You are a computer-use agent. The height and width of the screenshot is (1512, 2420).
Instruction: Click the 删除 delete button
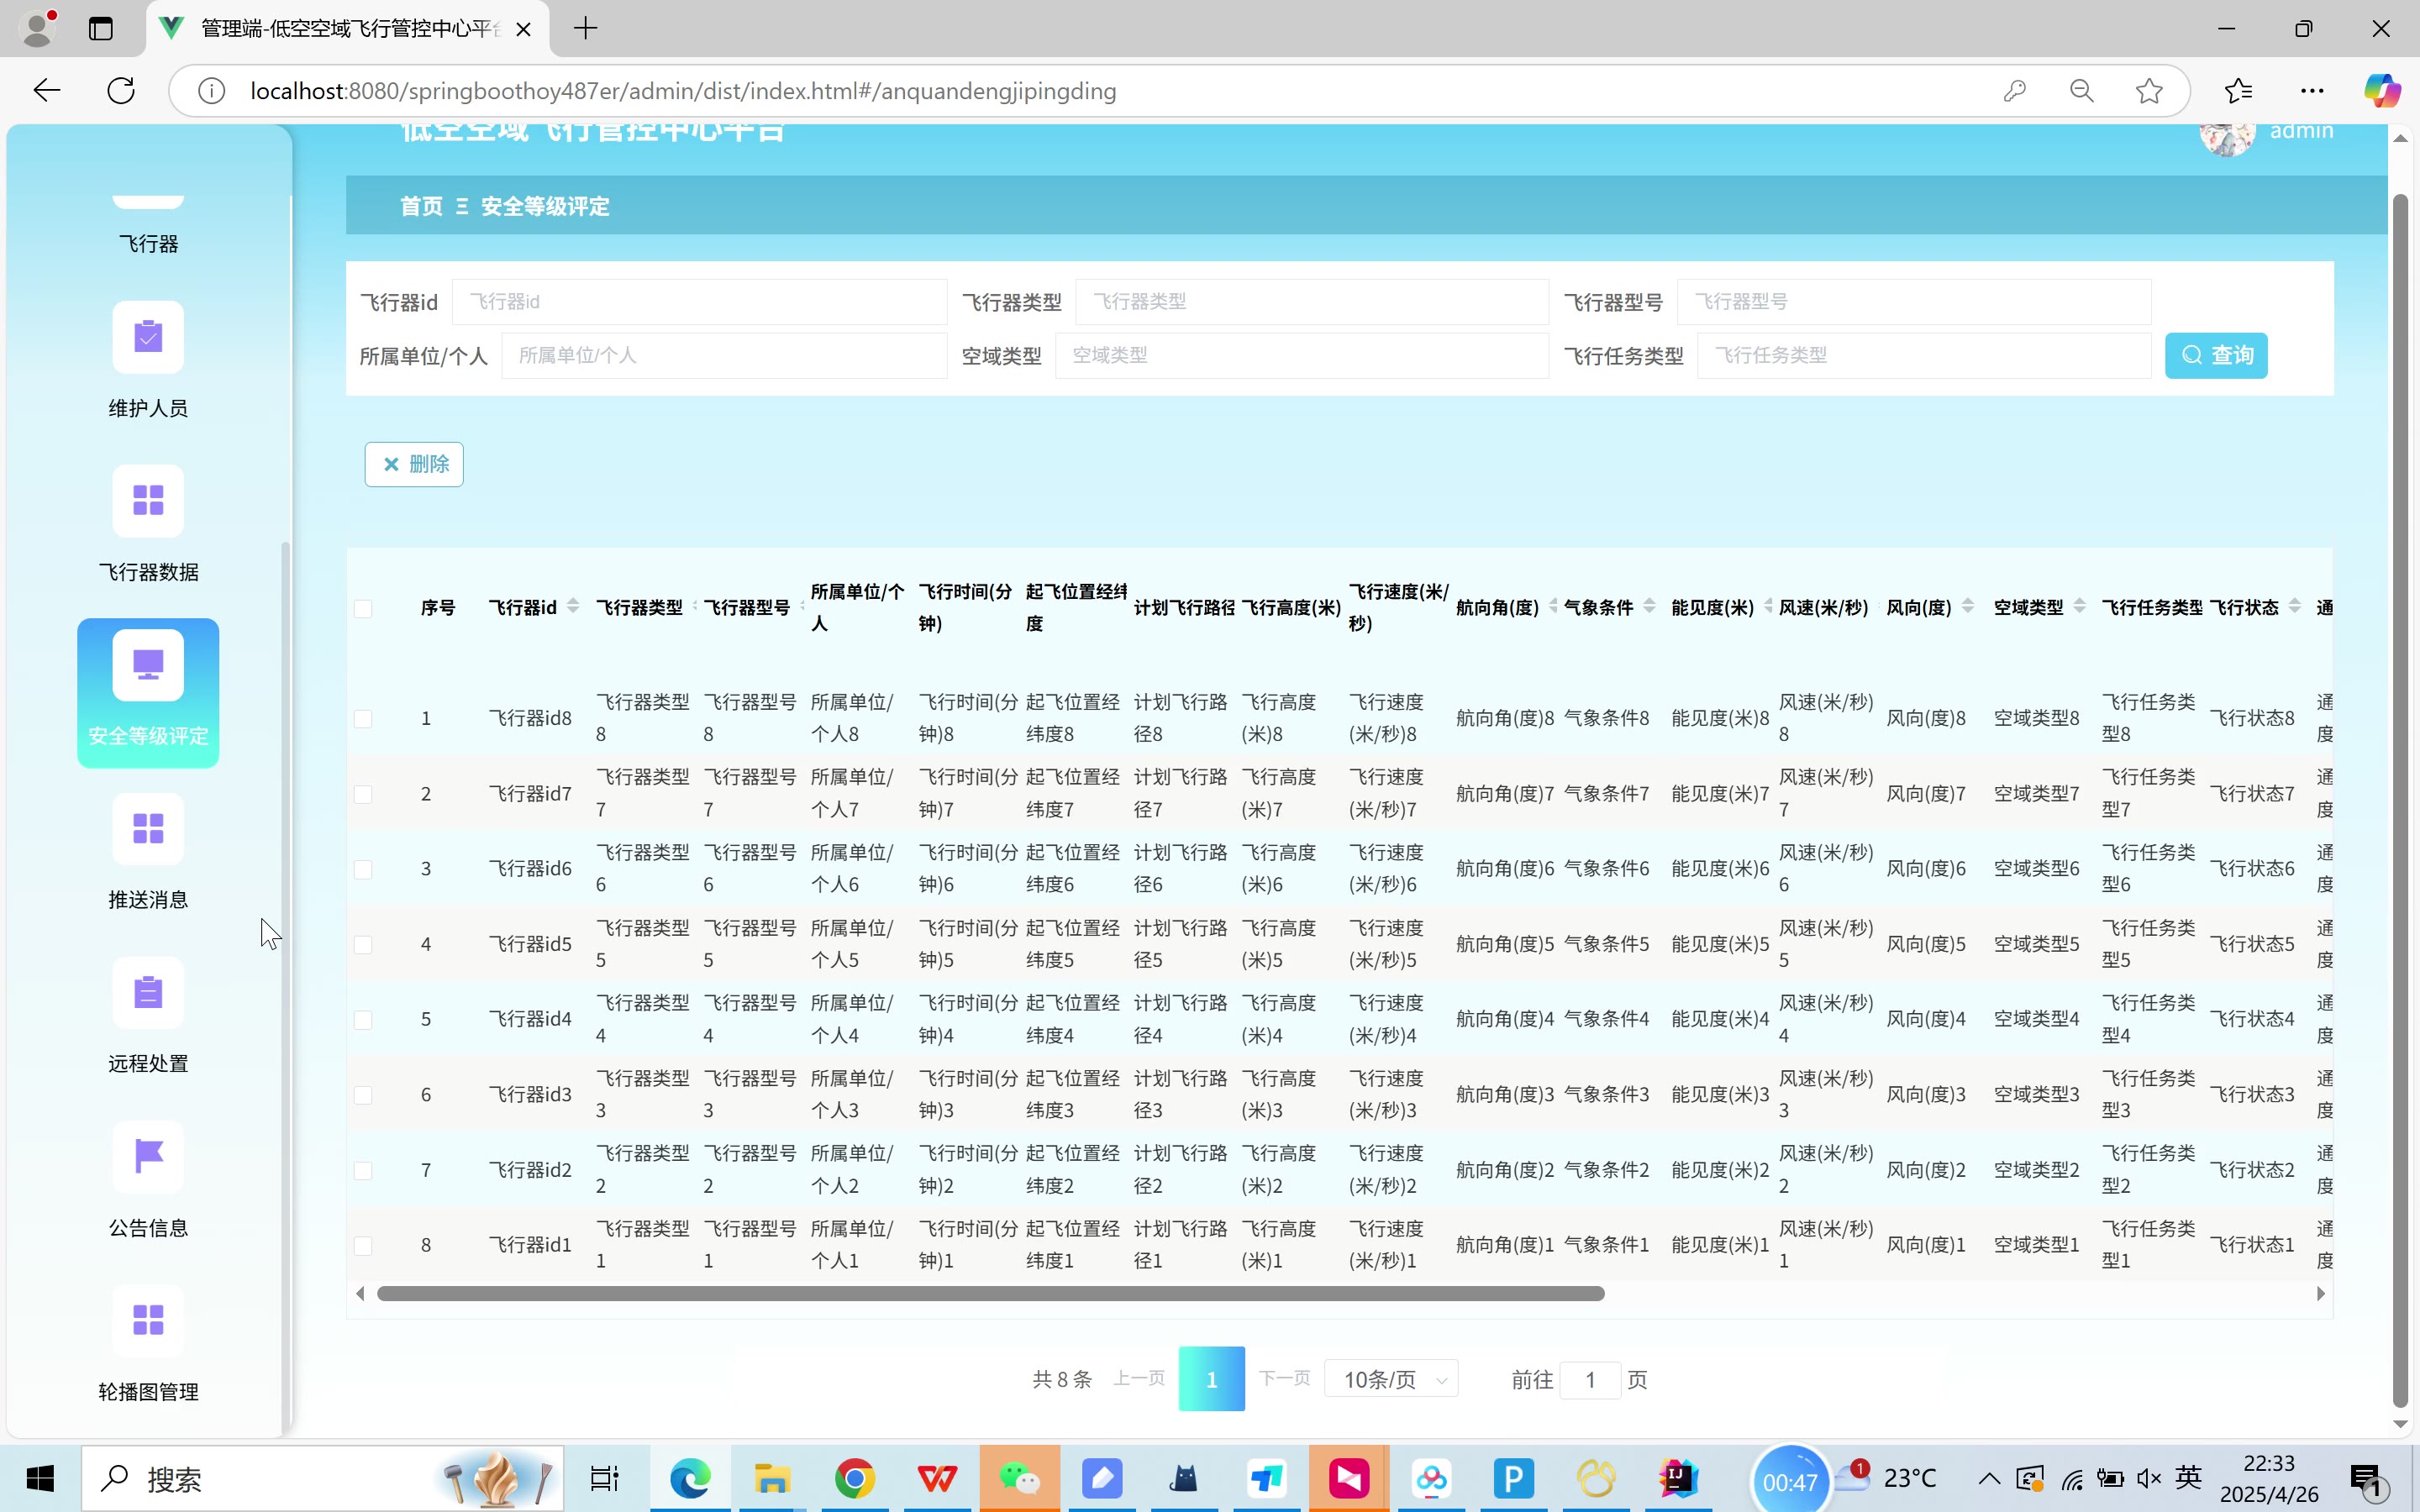(414, 464)
